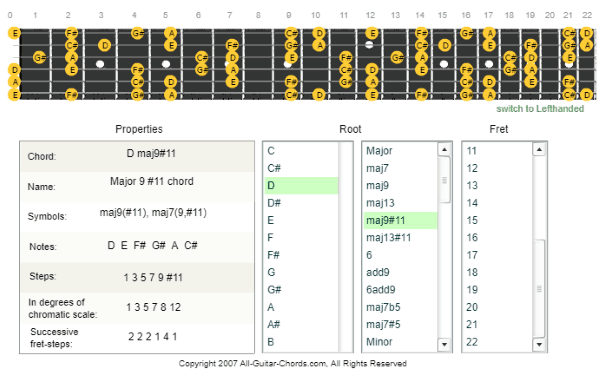Click chord type list scroll up arrow

(x=444, y=149)
